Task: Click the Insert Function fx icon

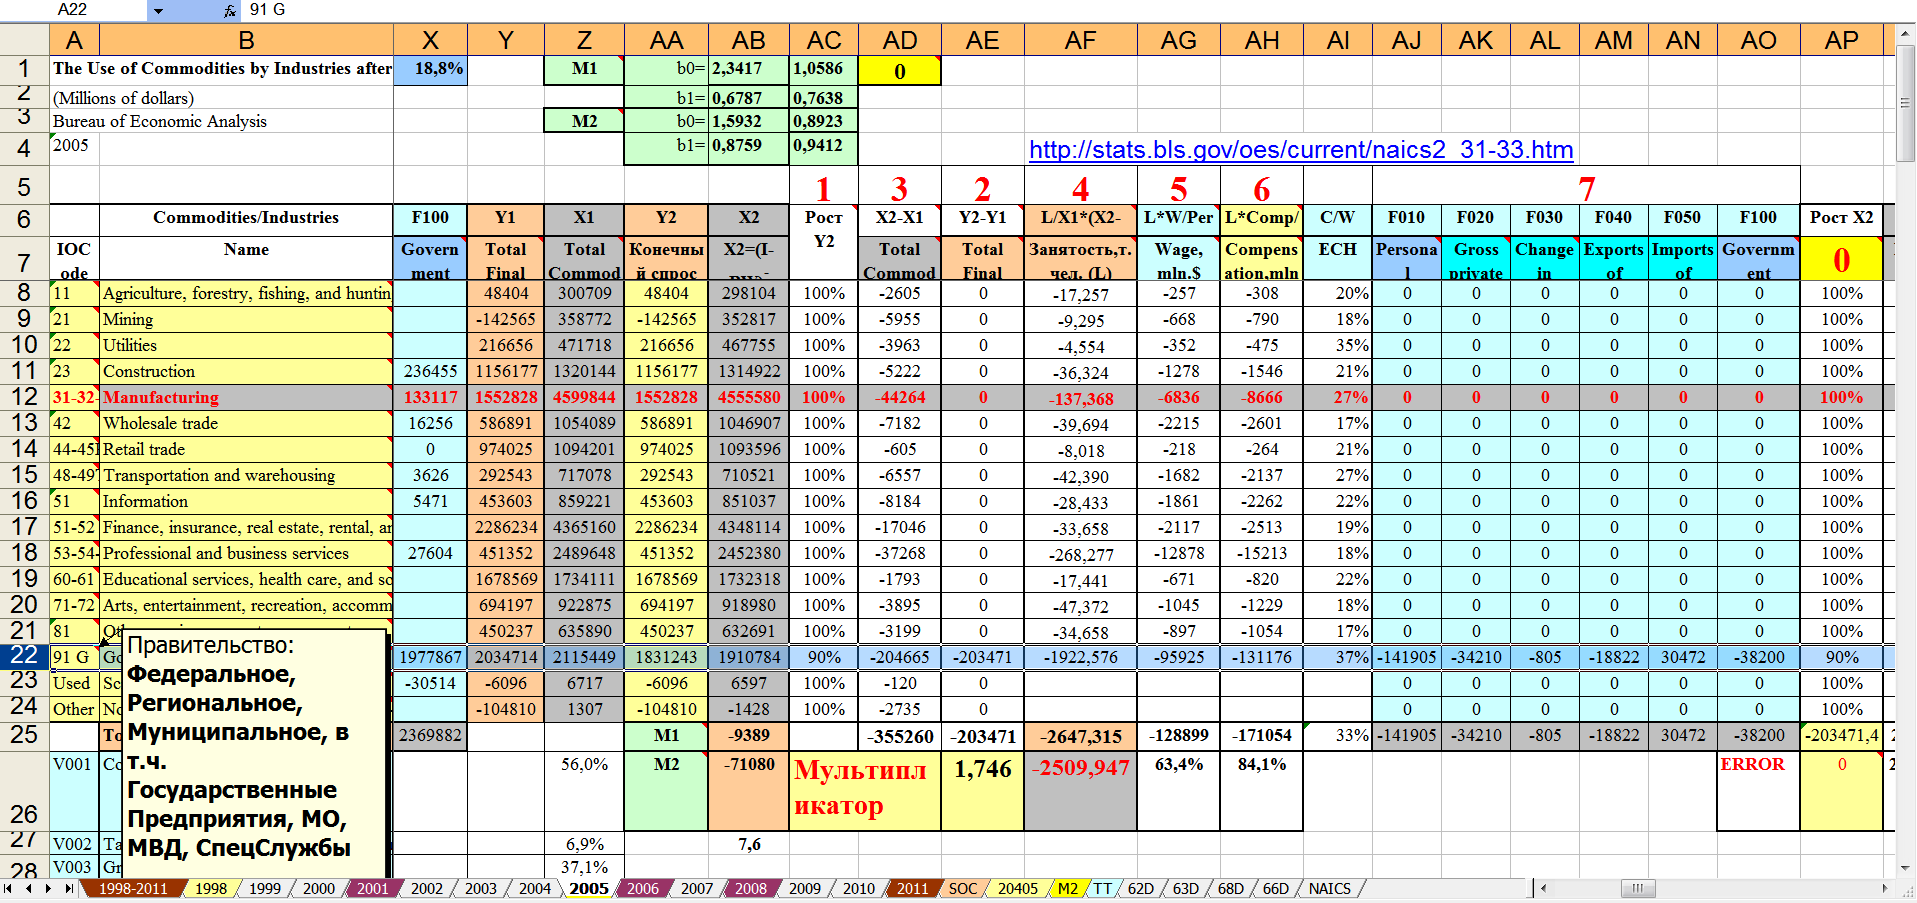Action: tap(230, 10)
